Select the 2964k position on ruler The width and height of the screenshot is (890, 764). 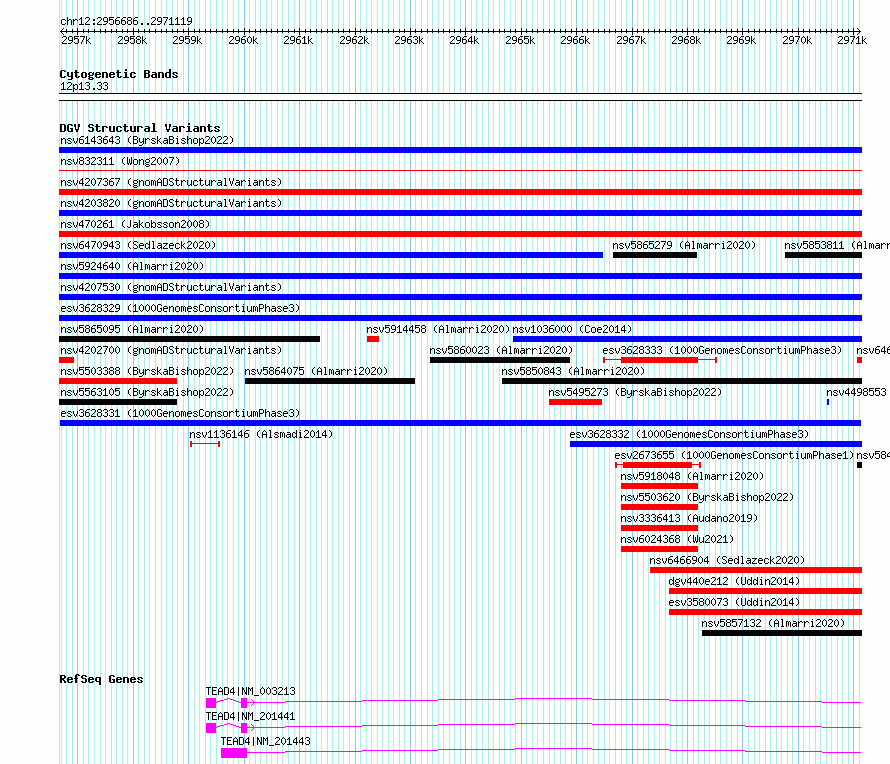464,40
